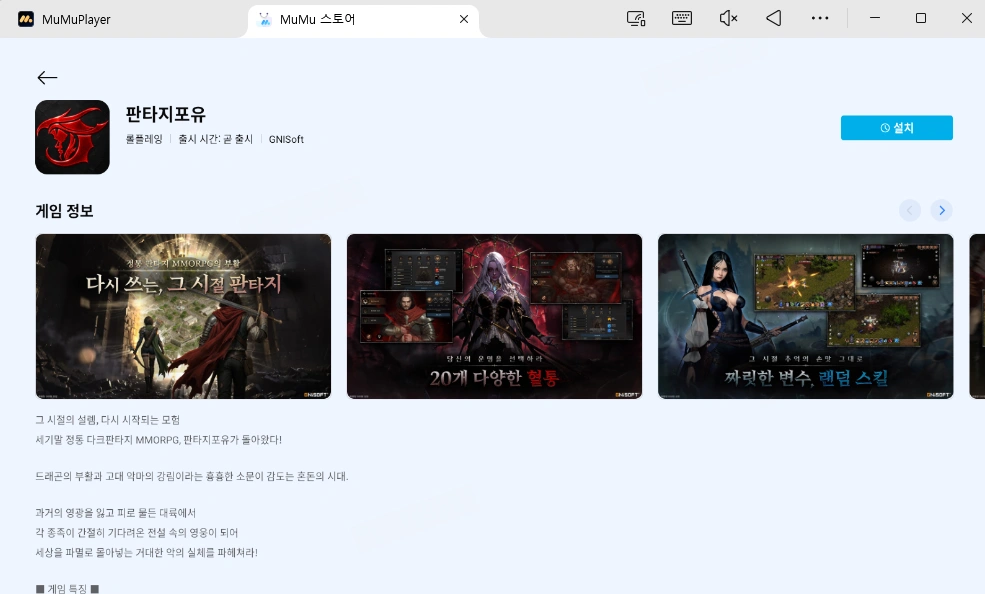The height and width of the screenshot is (594, 985).
Task: Click the 롤플레잉 genre label
Action: point(144,139)
